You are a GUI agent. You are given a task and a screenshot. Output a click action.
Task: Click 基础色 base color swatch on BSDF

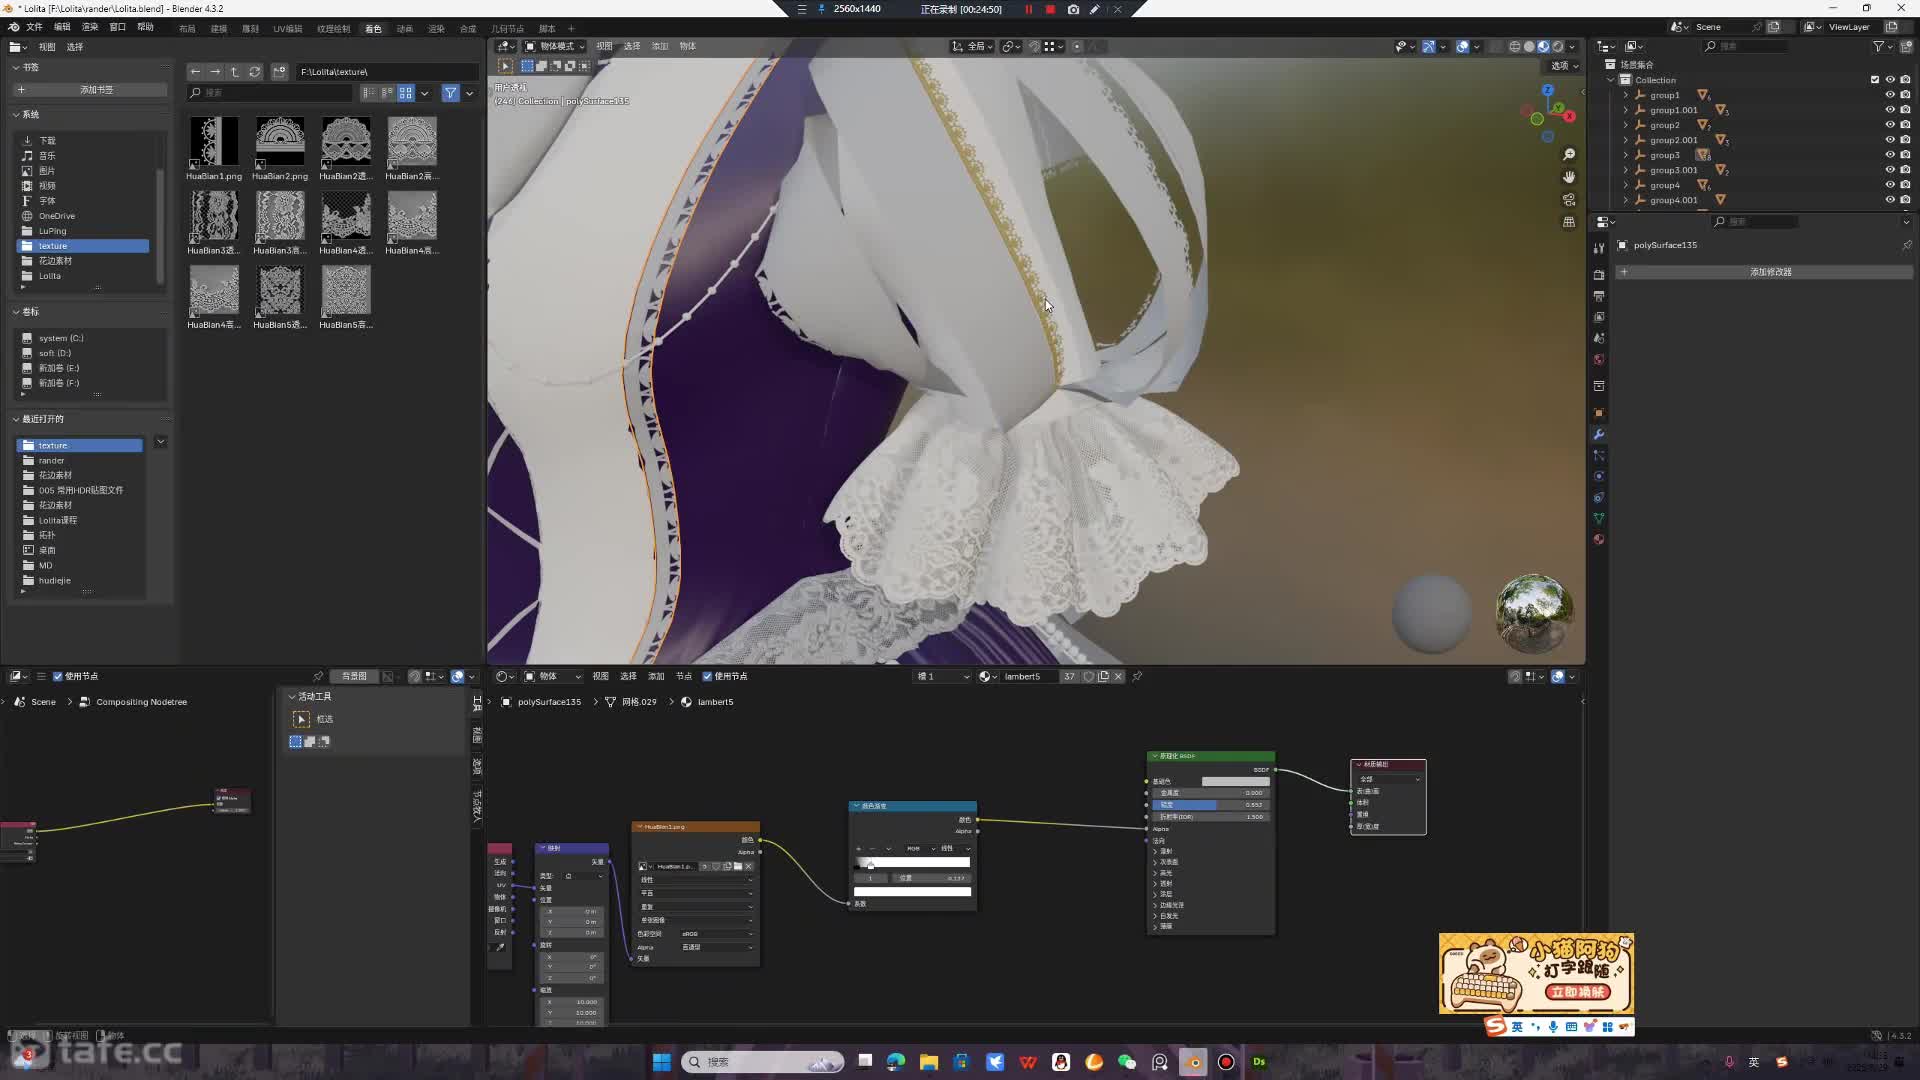pos(1235,782)
